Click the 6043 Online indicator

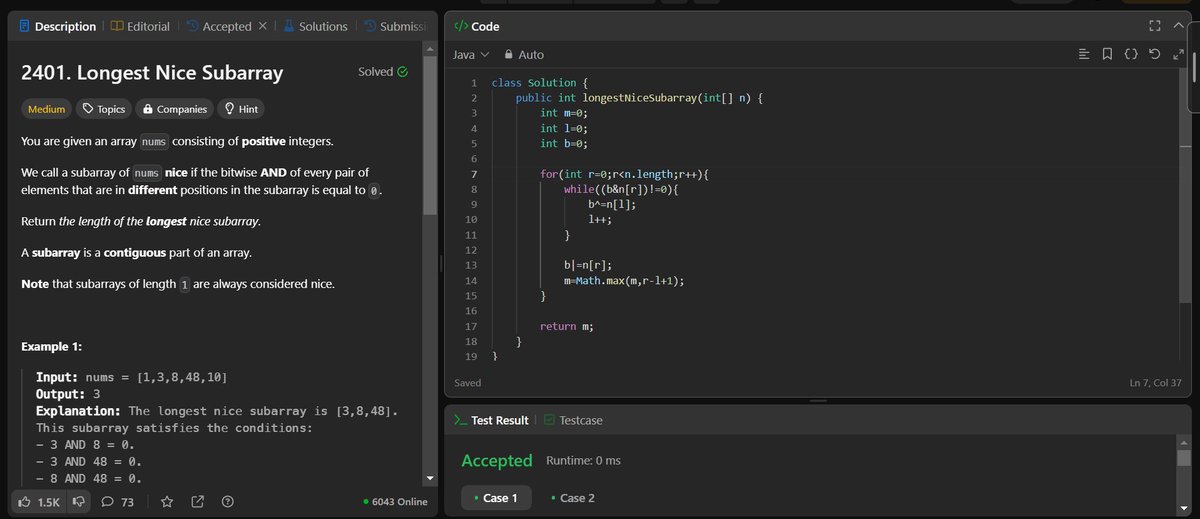coord(394,502)
